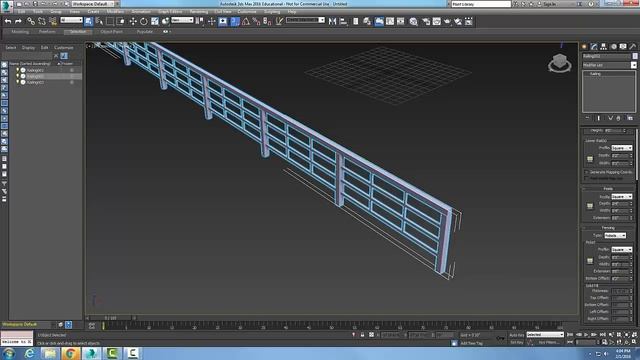This screenshot has width=640, height=360.
Task: Click the Undo arrow in the main toolbar
Action: 8,21
